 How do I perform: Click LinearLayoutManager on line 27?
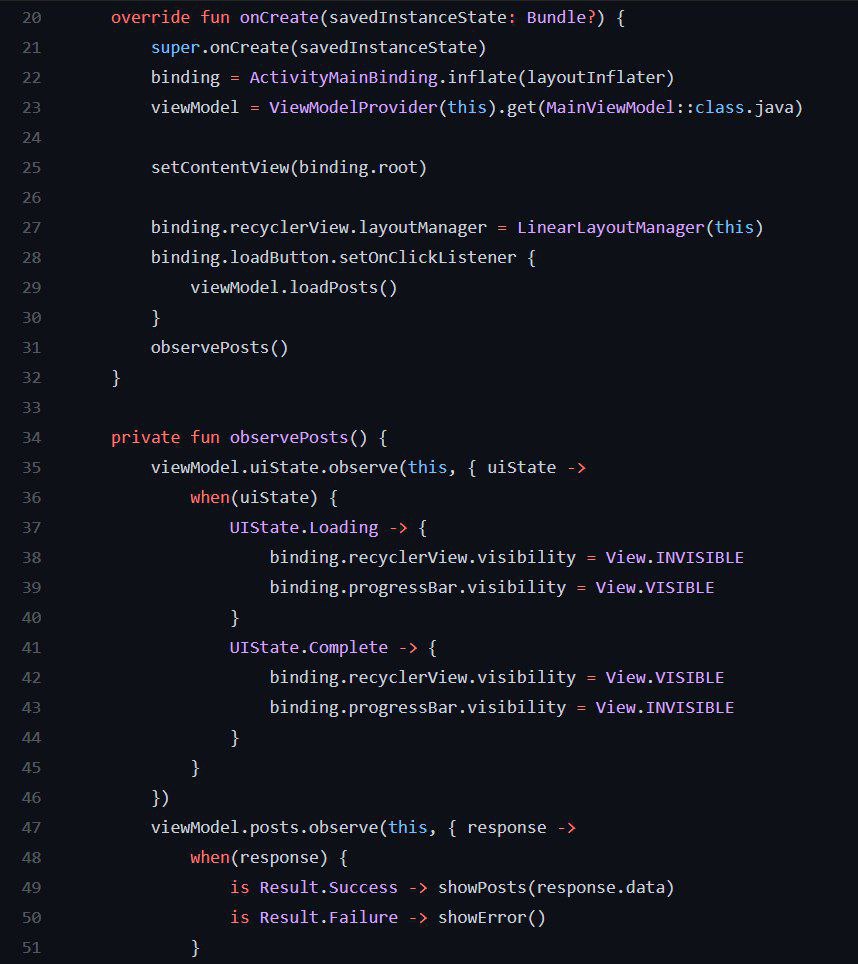pyautogui.click(x=611, y=227)
